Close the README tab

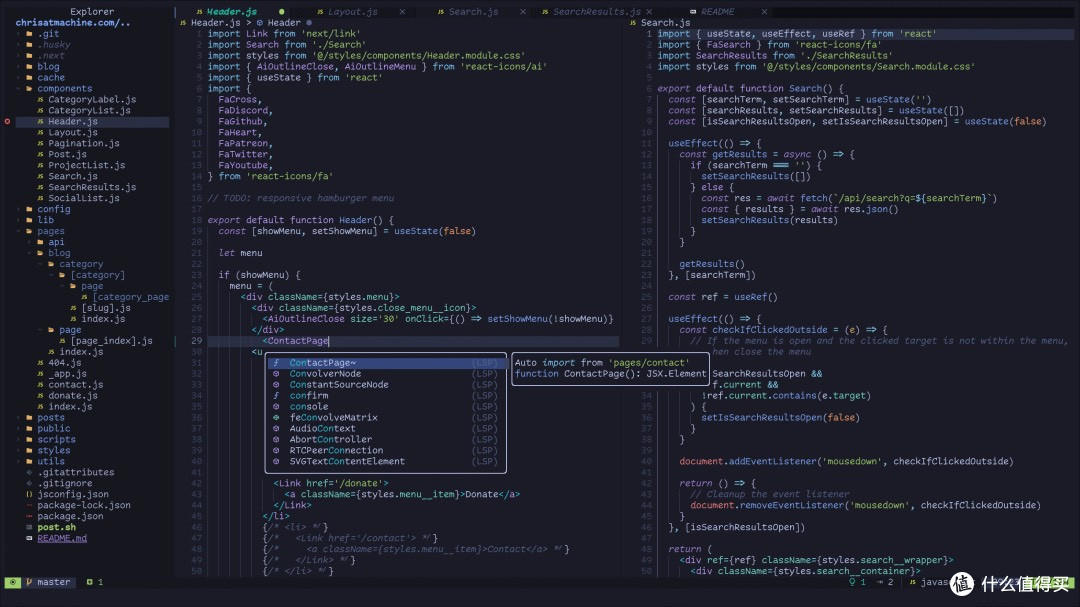pyautogui.click(x=764, y=12)
